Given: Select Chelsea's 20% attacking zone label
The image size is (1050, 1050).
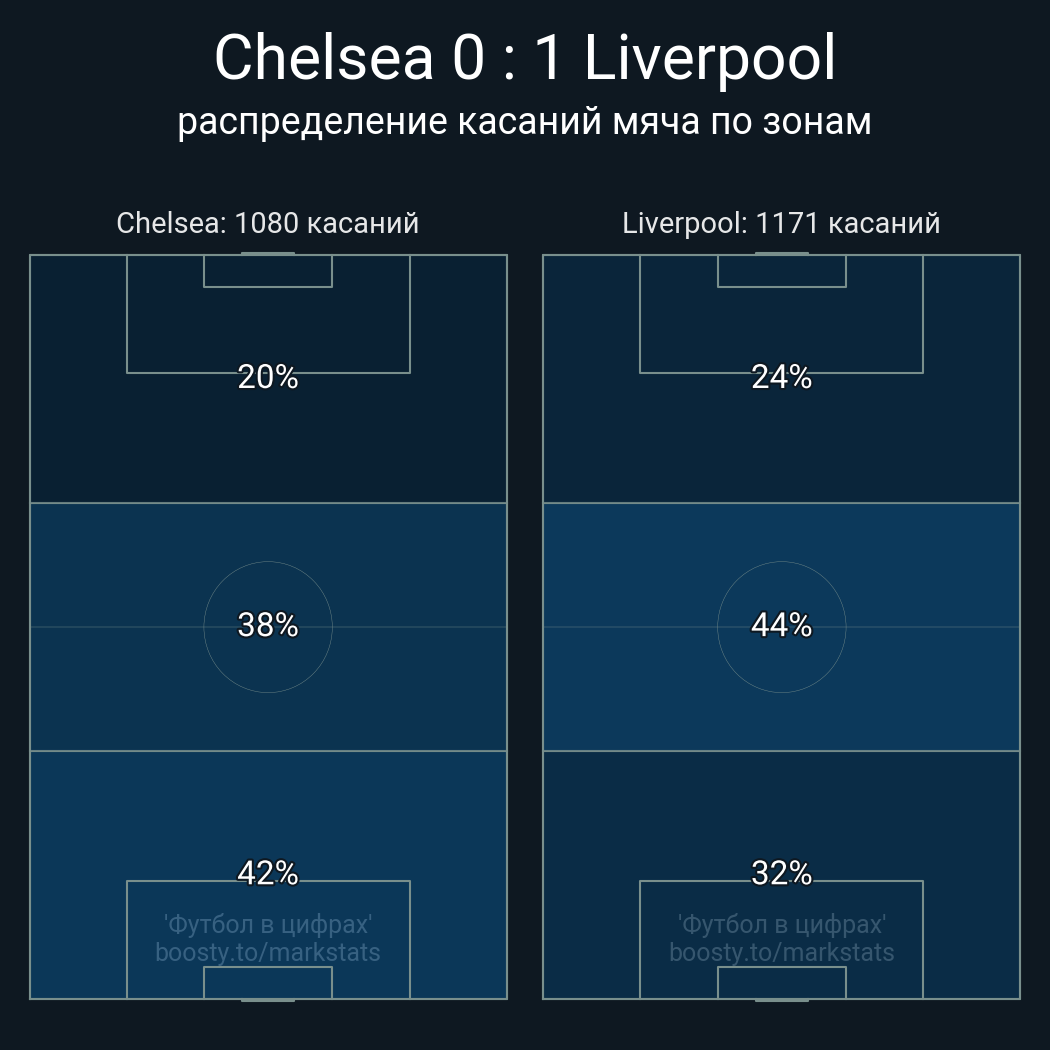Looking at the screenshot, I should tap(268, 377).
